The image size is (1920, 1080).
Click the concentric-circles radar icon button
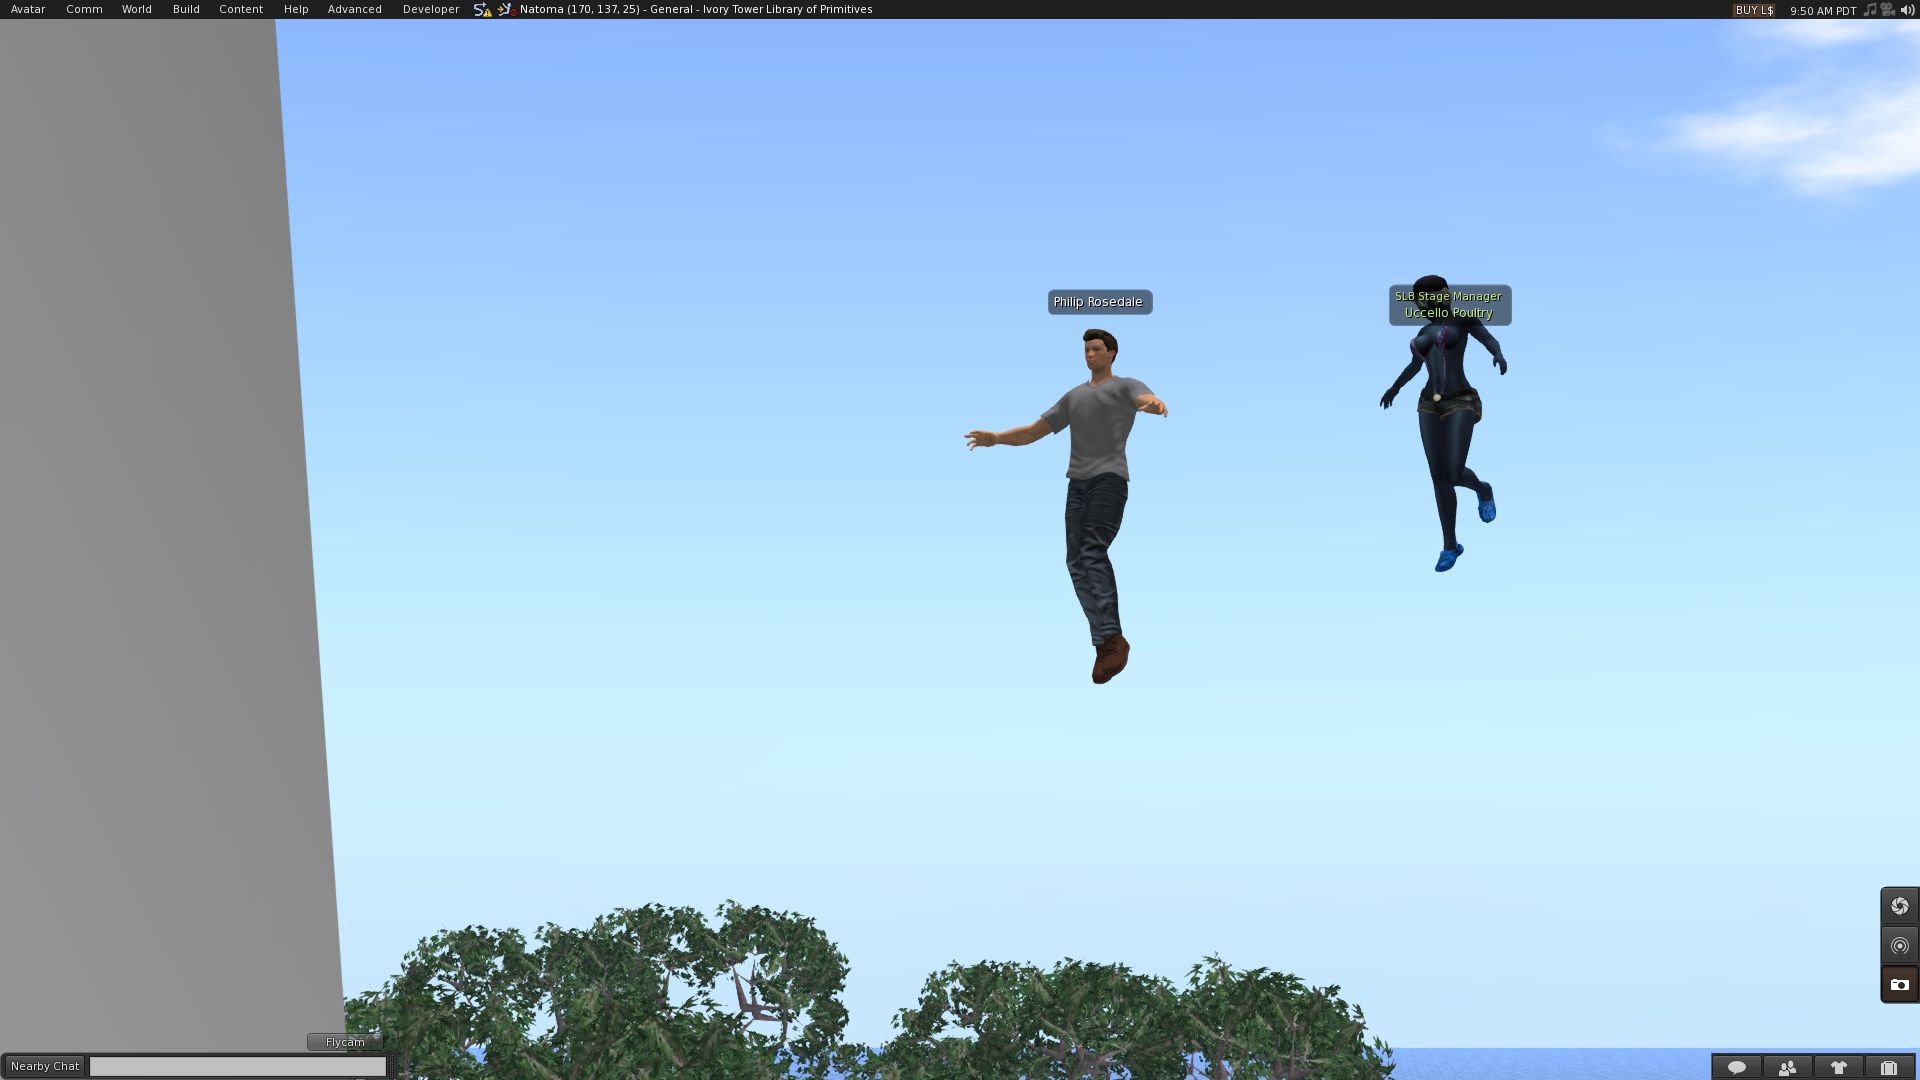[1899, 945]
